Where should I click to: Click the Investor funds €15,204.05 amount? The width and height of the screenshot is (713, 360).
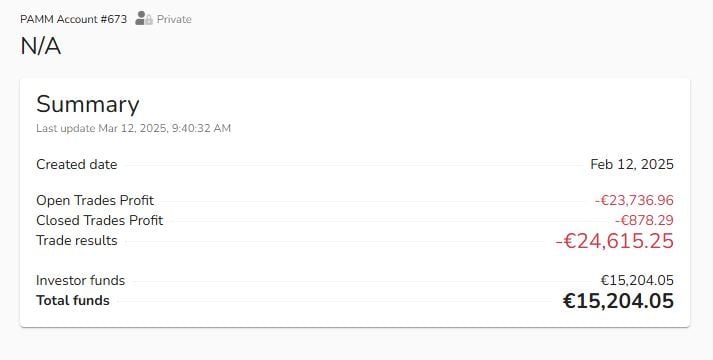pyautogui.click(x=637, y=280)
